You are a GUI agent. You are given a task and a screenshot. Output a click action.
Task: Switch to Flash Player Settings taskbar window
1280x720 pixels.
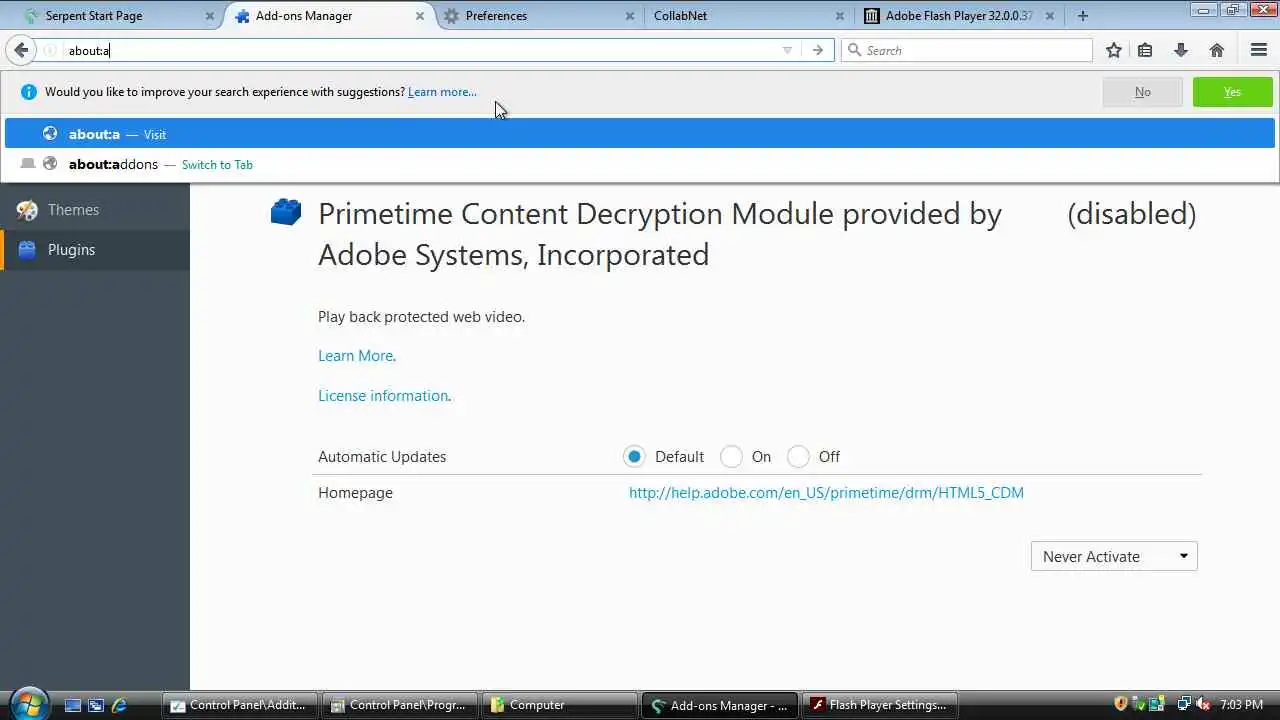tap(880, 705)
